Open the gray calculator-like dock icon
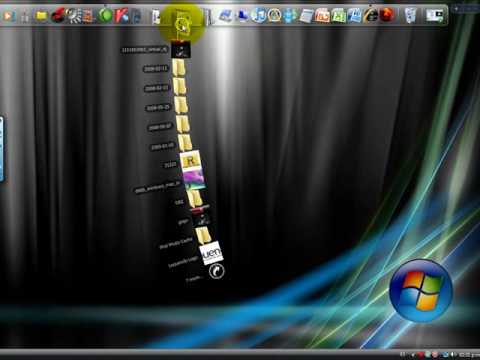 (x=306, y=16)
